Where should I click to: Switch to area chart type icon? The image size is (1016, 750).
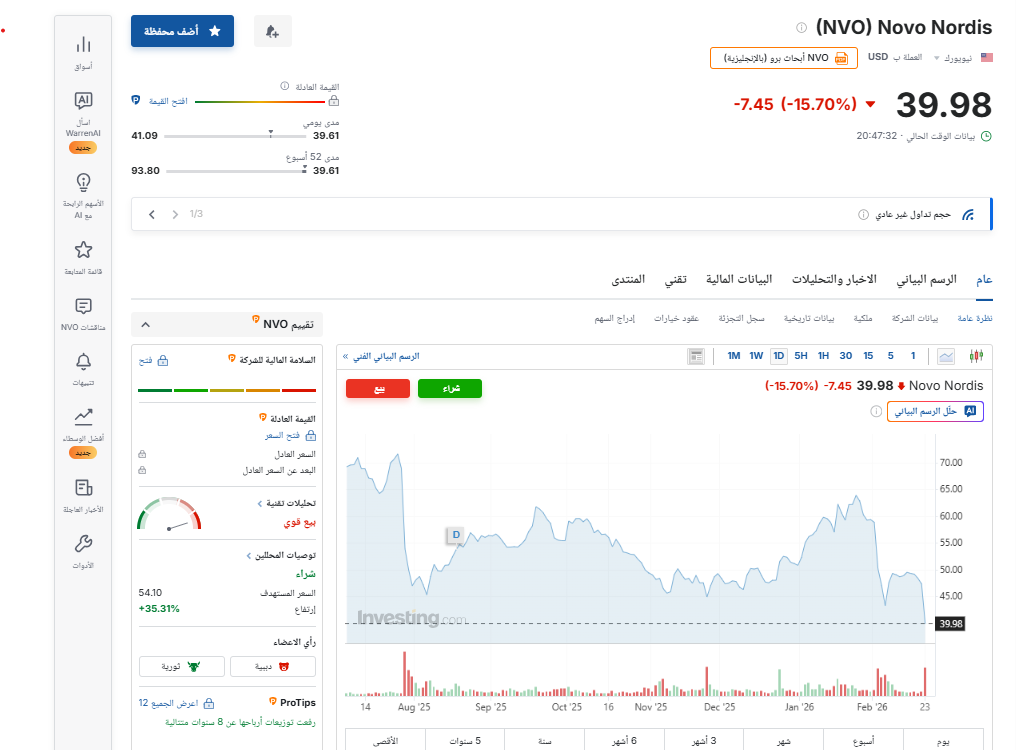tap(946, 356)
